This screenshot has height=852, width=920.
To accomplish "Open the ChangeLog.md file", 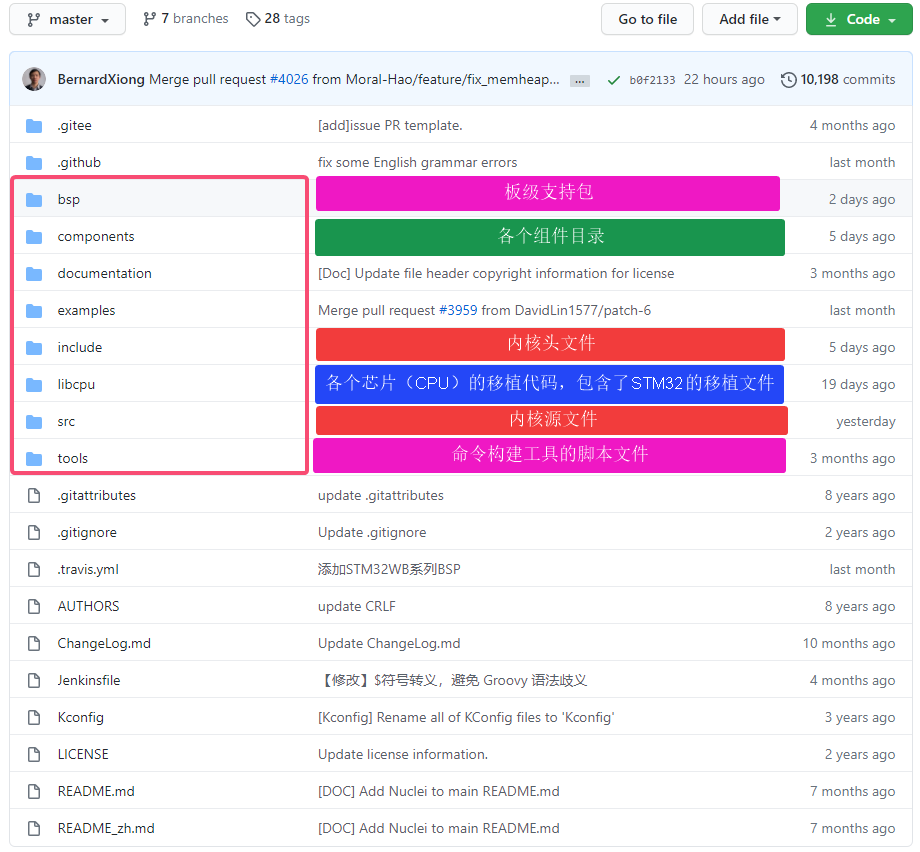I will [x=104, y=643].
